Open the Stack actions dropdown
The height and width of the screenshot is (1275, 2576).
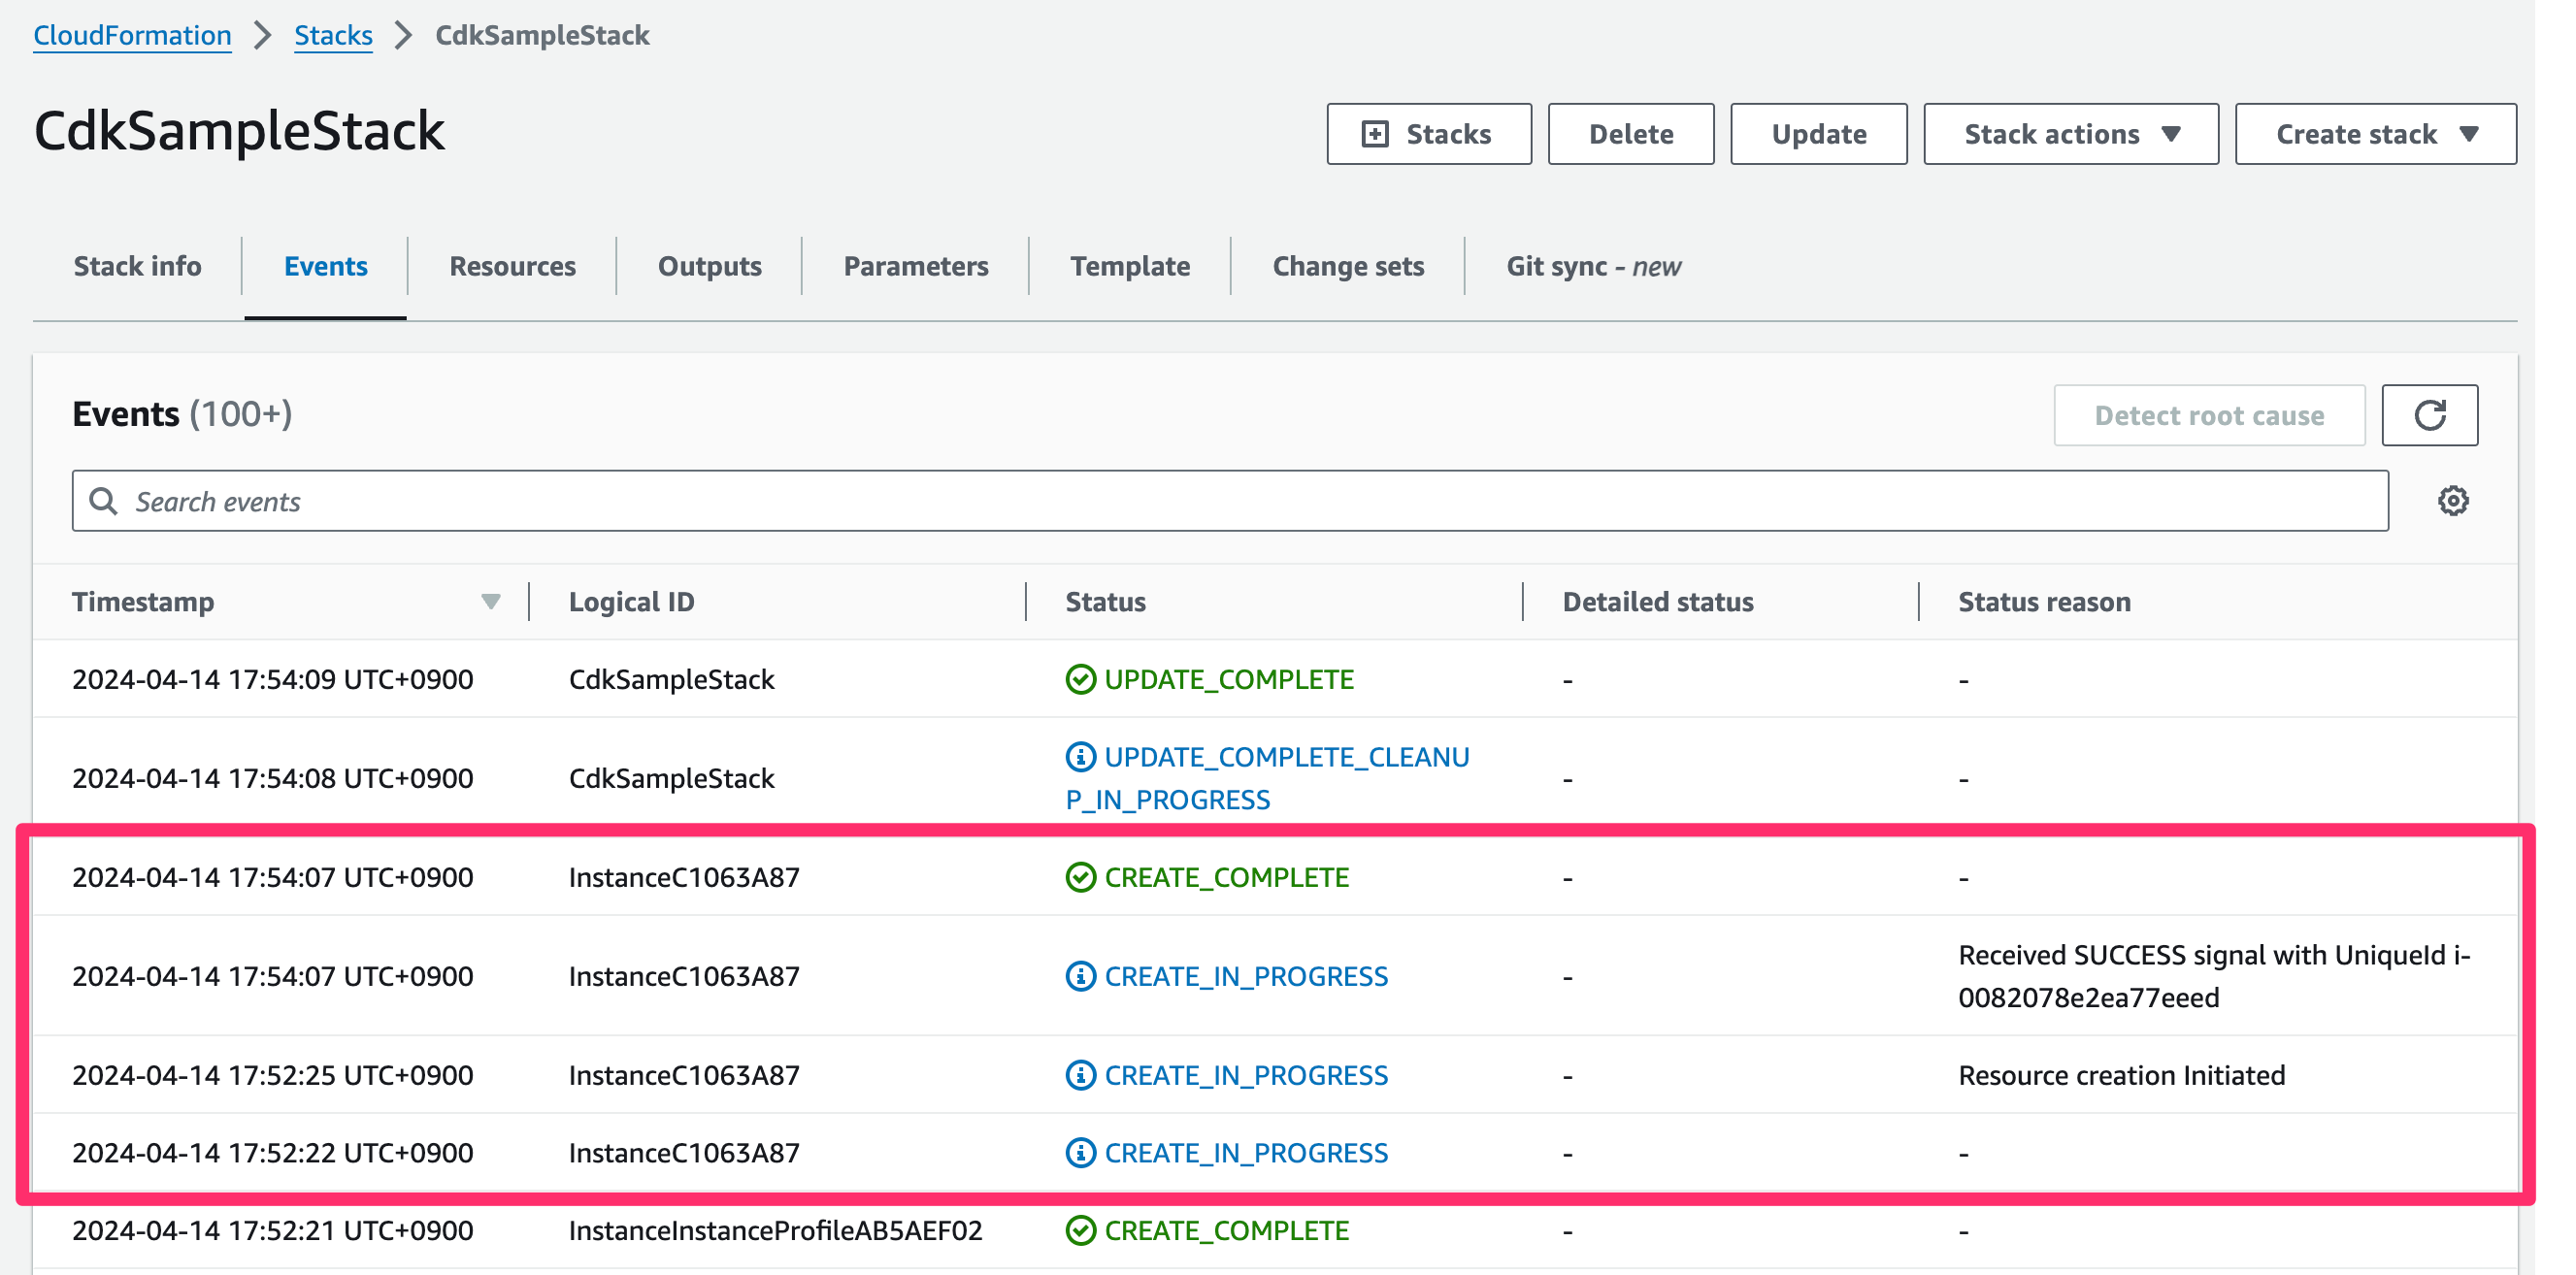point(2070,133)
